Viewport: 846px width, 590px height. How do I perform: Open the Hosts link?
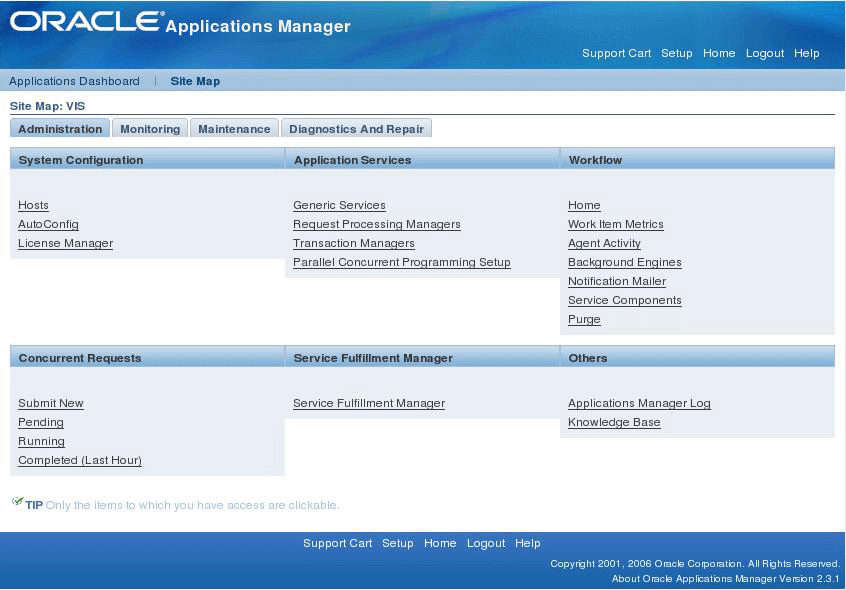33,205
